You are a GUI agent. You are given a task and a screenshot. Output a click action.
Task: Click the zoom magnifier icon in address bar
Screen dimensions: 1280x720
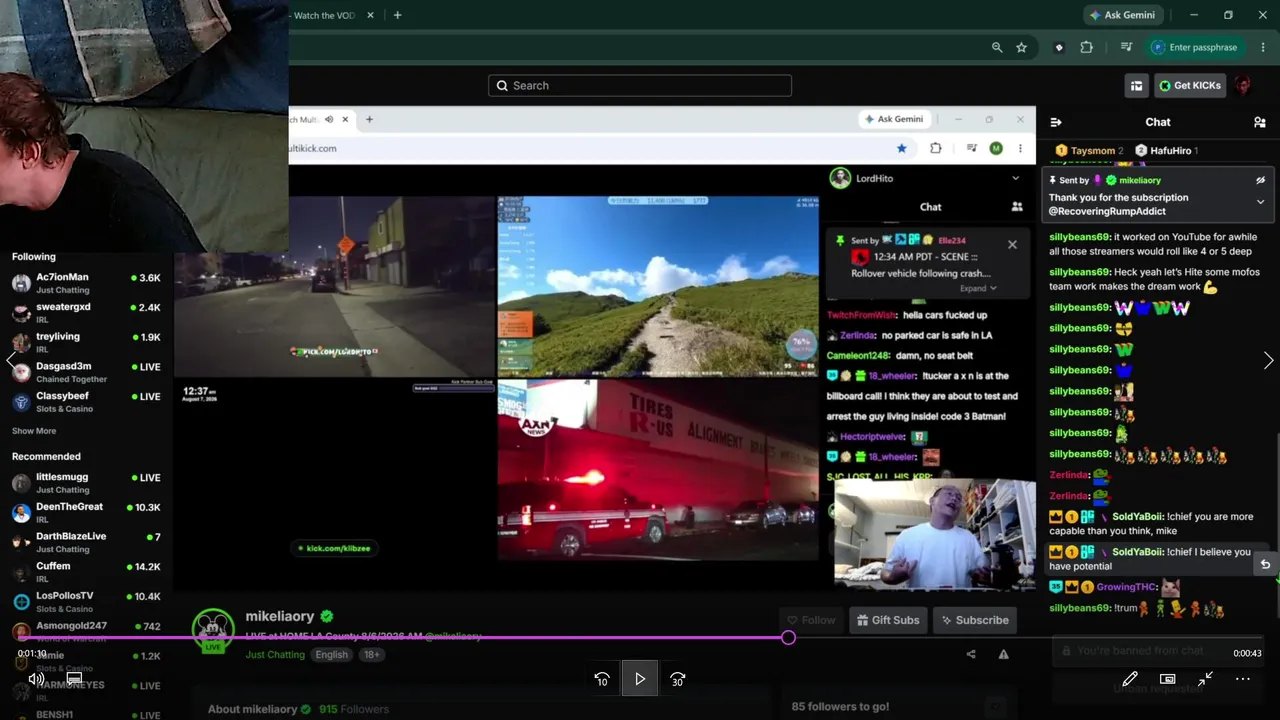click(x=997, y=47)
